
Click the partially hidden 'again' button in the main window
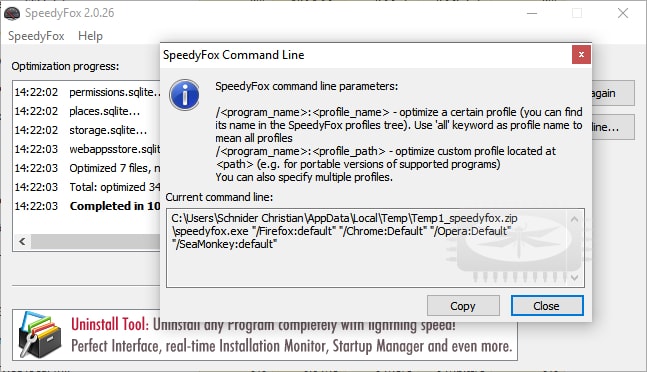pyautogui.click(x=613, y=93)
